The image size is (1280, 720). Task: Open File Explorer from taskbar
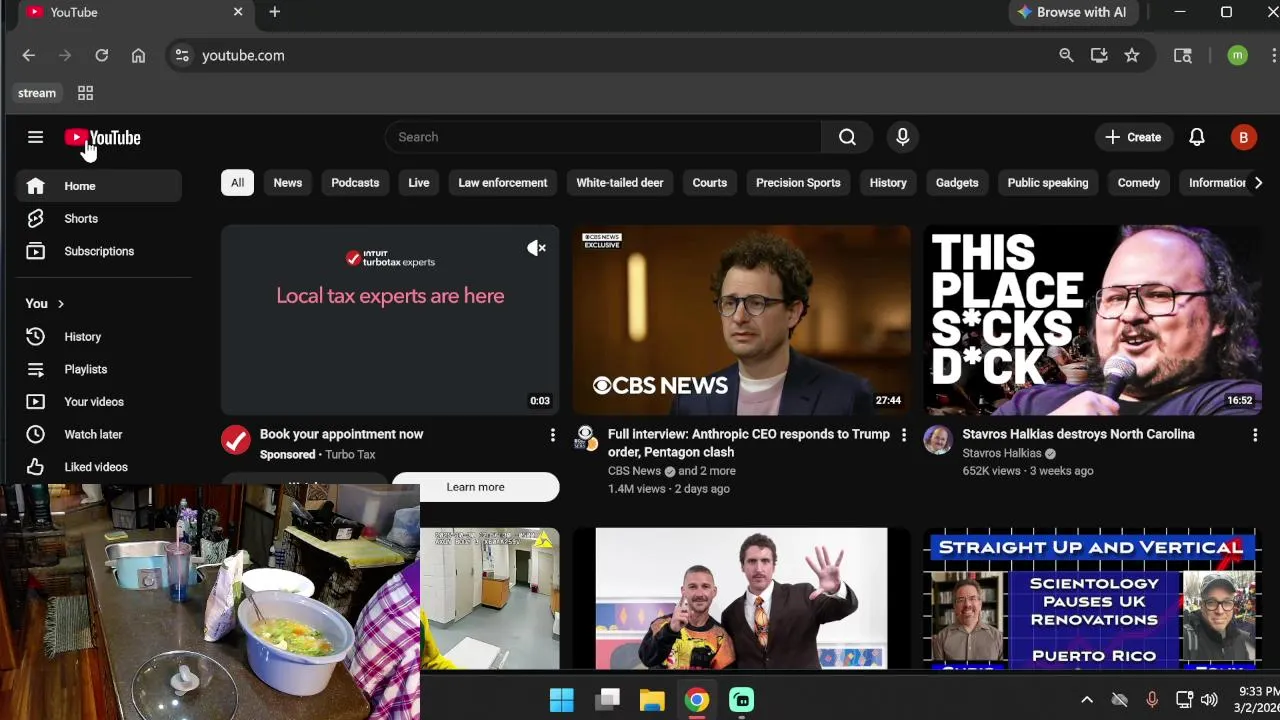[x=652, y=700]
